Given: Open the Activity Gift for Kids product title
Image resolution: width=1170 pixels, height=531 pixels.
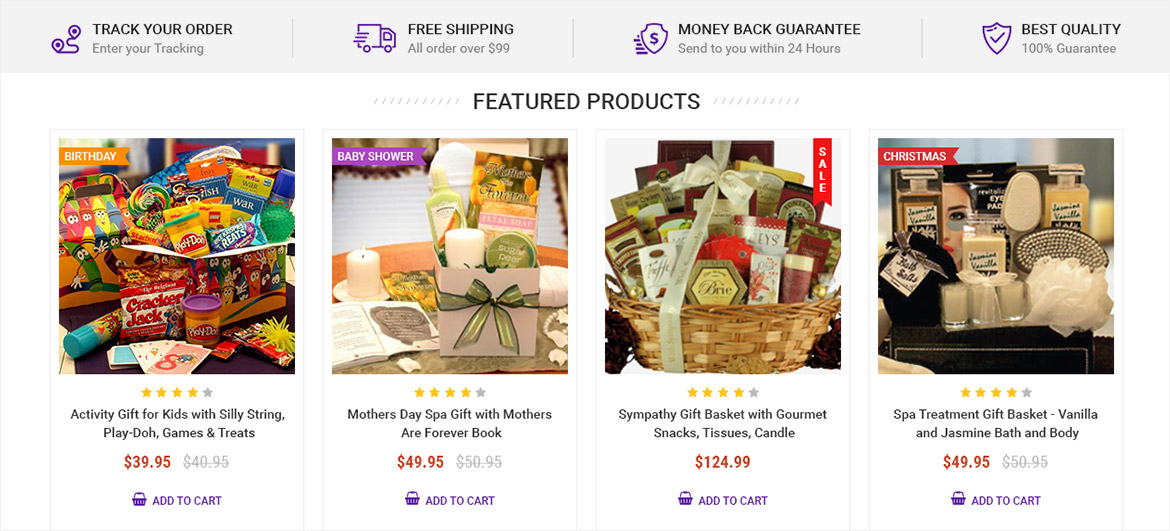Looking at the screenshot, I should click(177, 424).
